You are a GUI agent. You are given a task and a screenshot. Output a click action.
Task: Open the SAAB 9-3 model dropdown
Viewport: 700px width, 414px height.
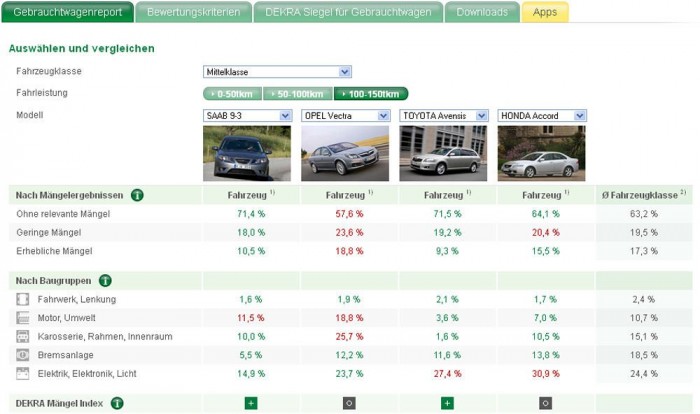(x=247, y=116)
